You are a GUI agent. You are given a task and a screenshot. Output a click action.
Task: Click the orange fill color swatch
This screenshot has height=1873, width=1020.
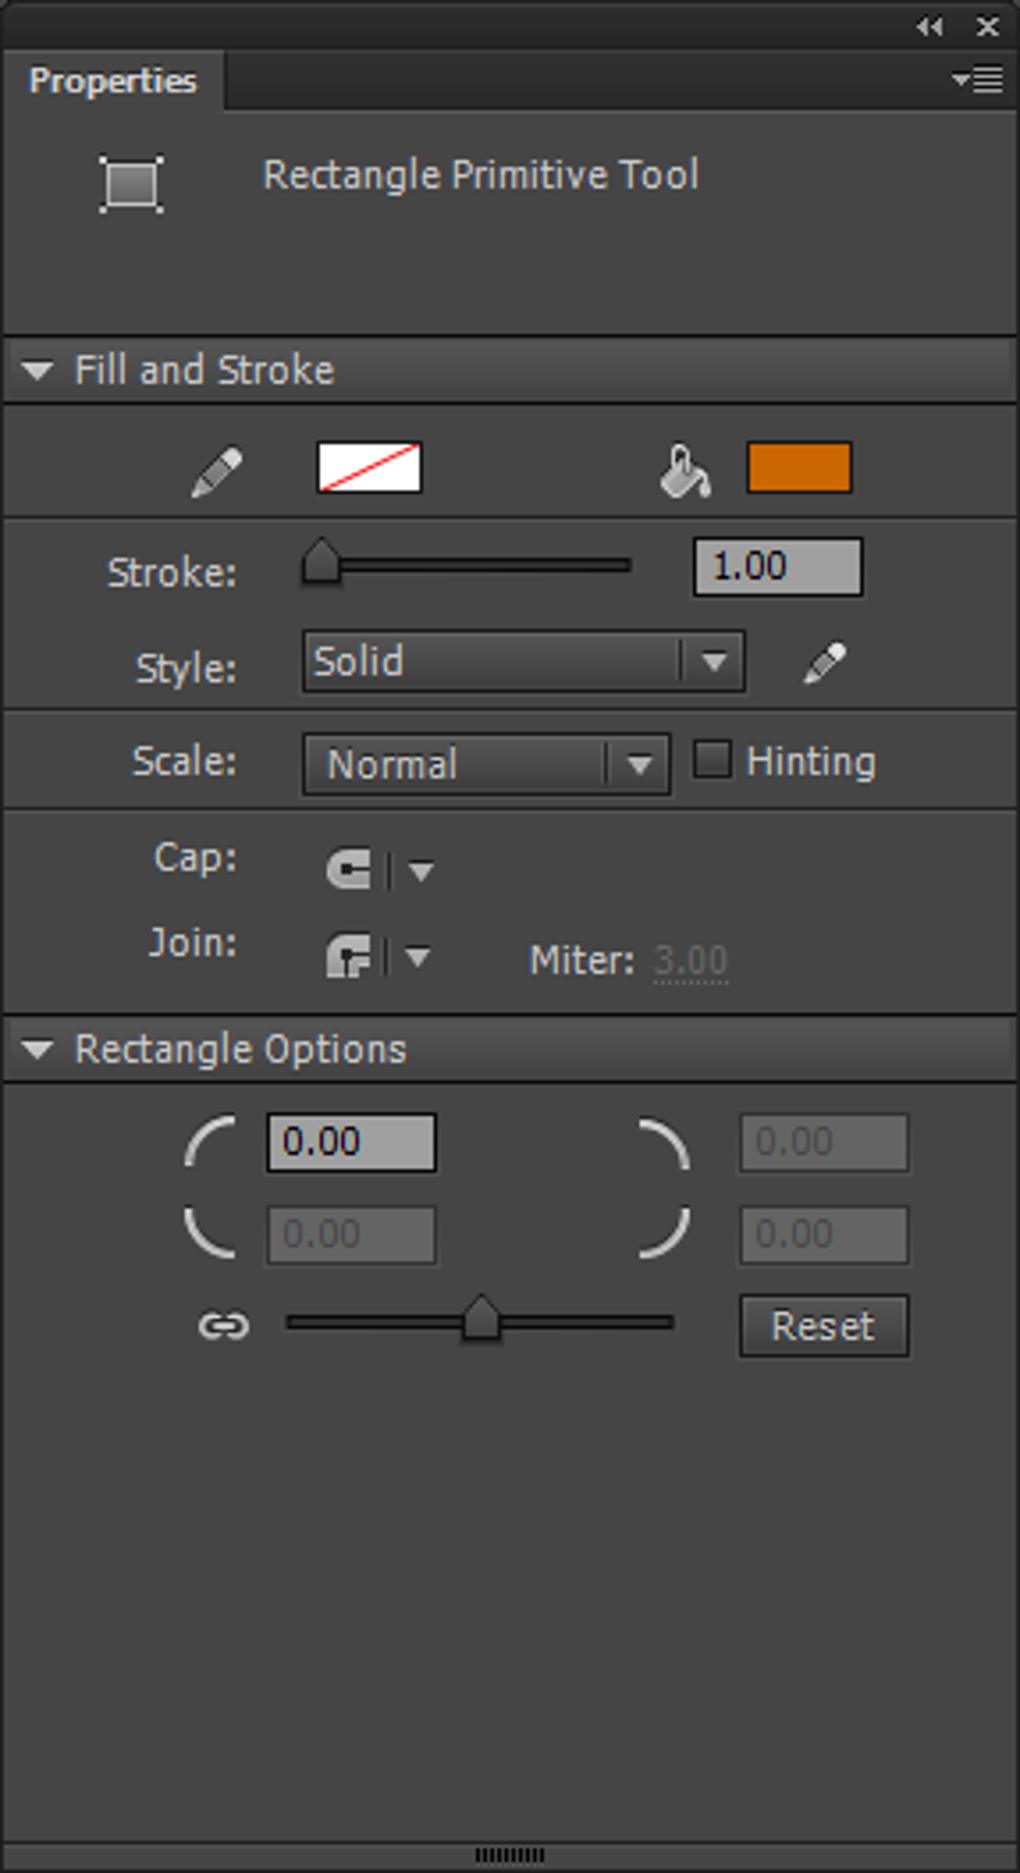click(799, 468)
